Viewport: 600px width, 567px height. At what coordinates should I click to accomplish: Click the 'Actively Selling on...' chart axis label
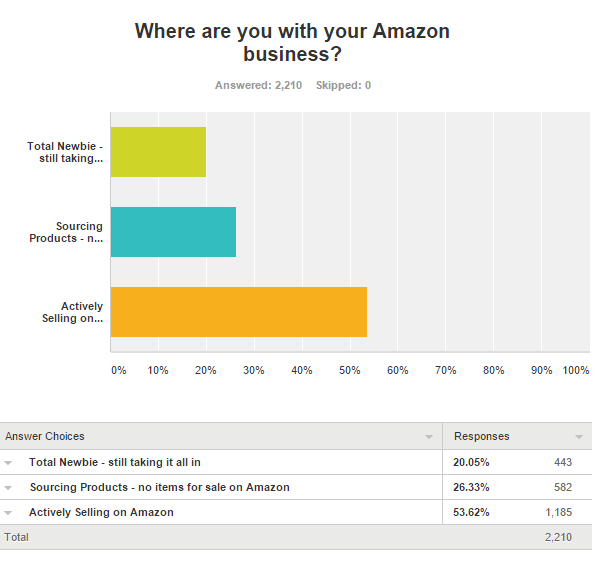tap(72, 312)
